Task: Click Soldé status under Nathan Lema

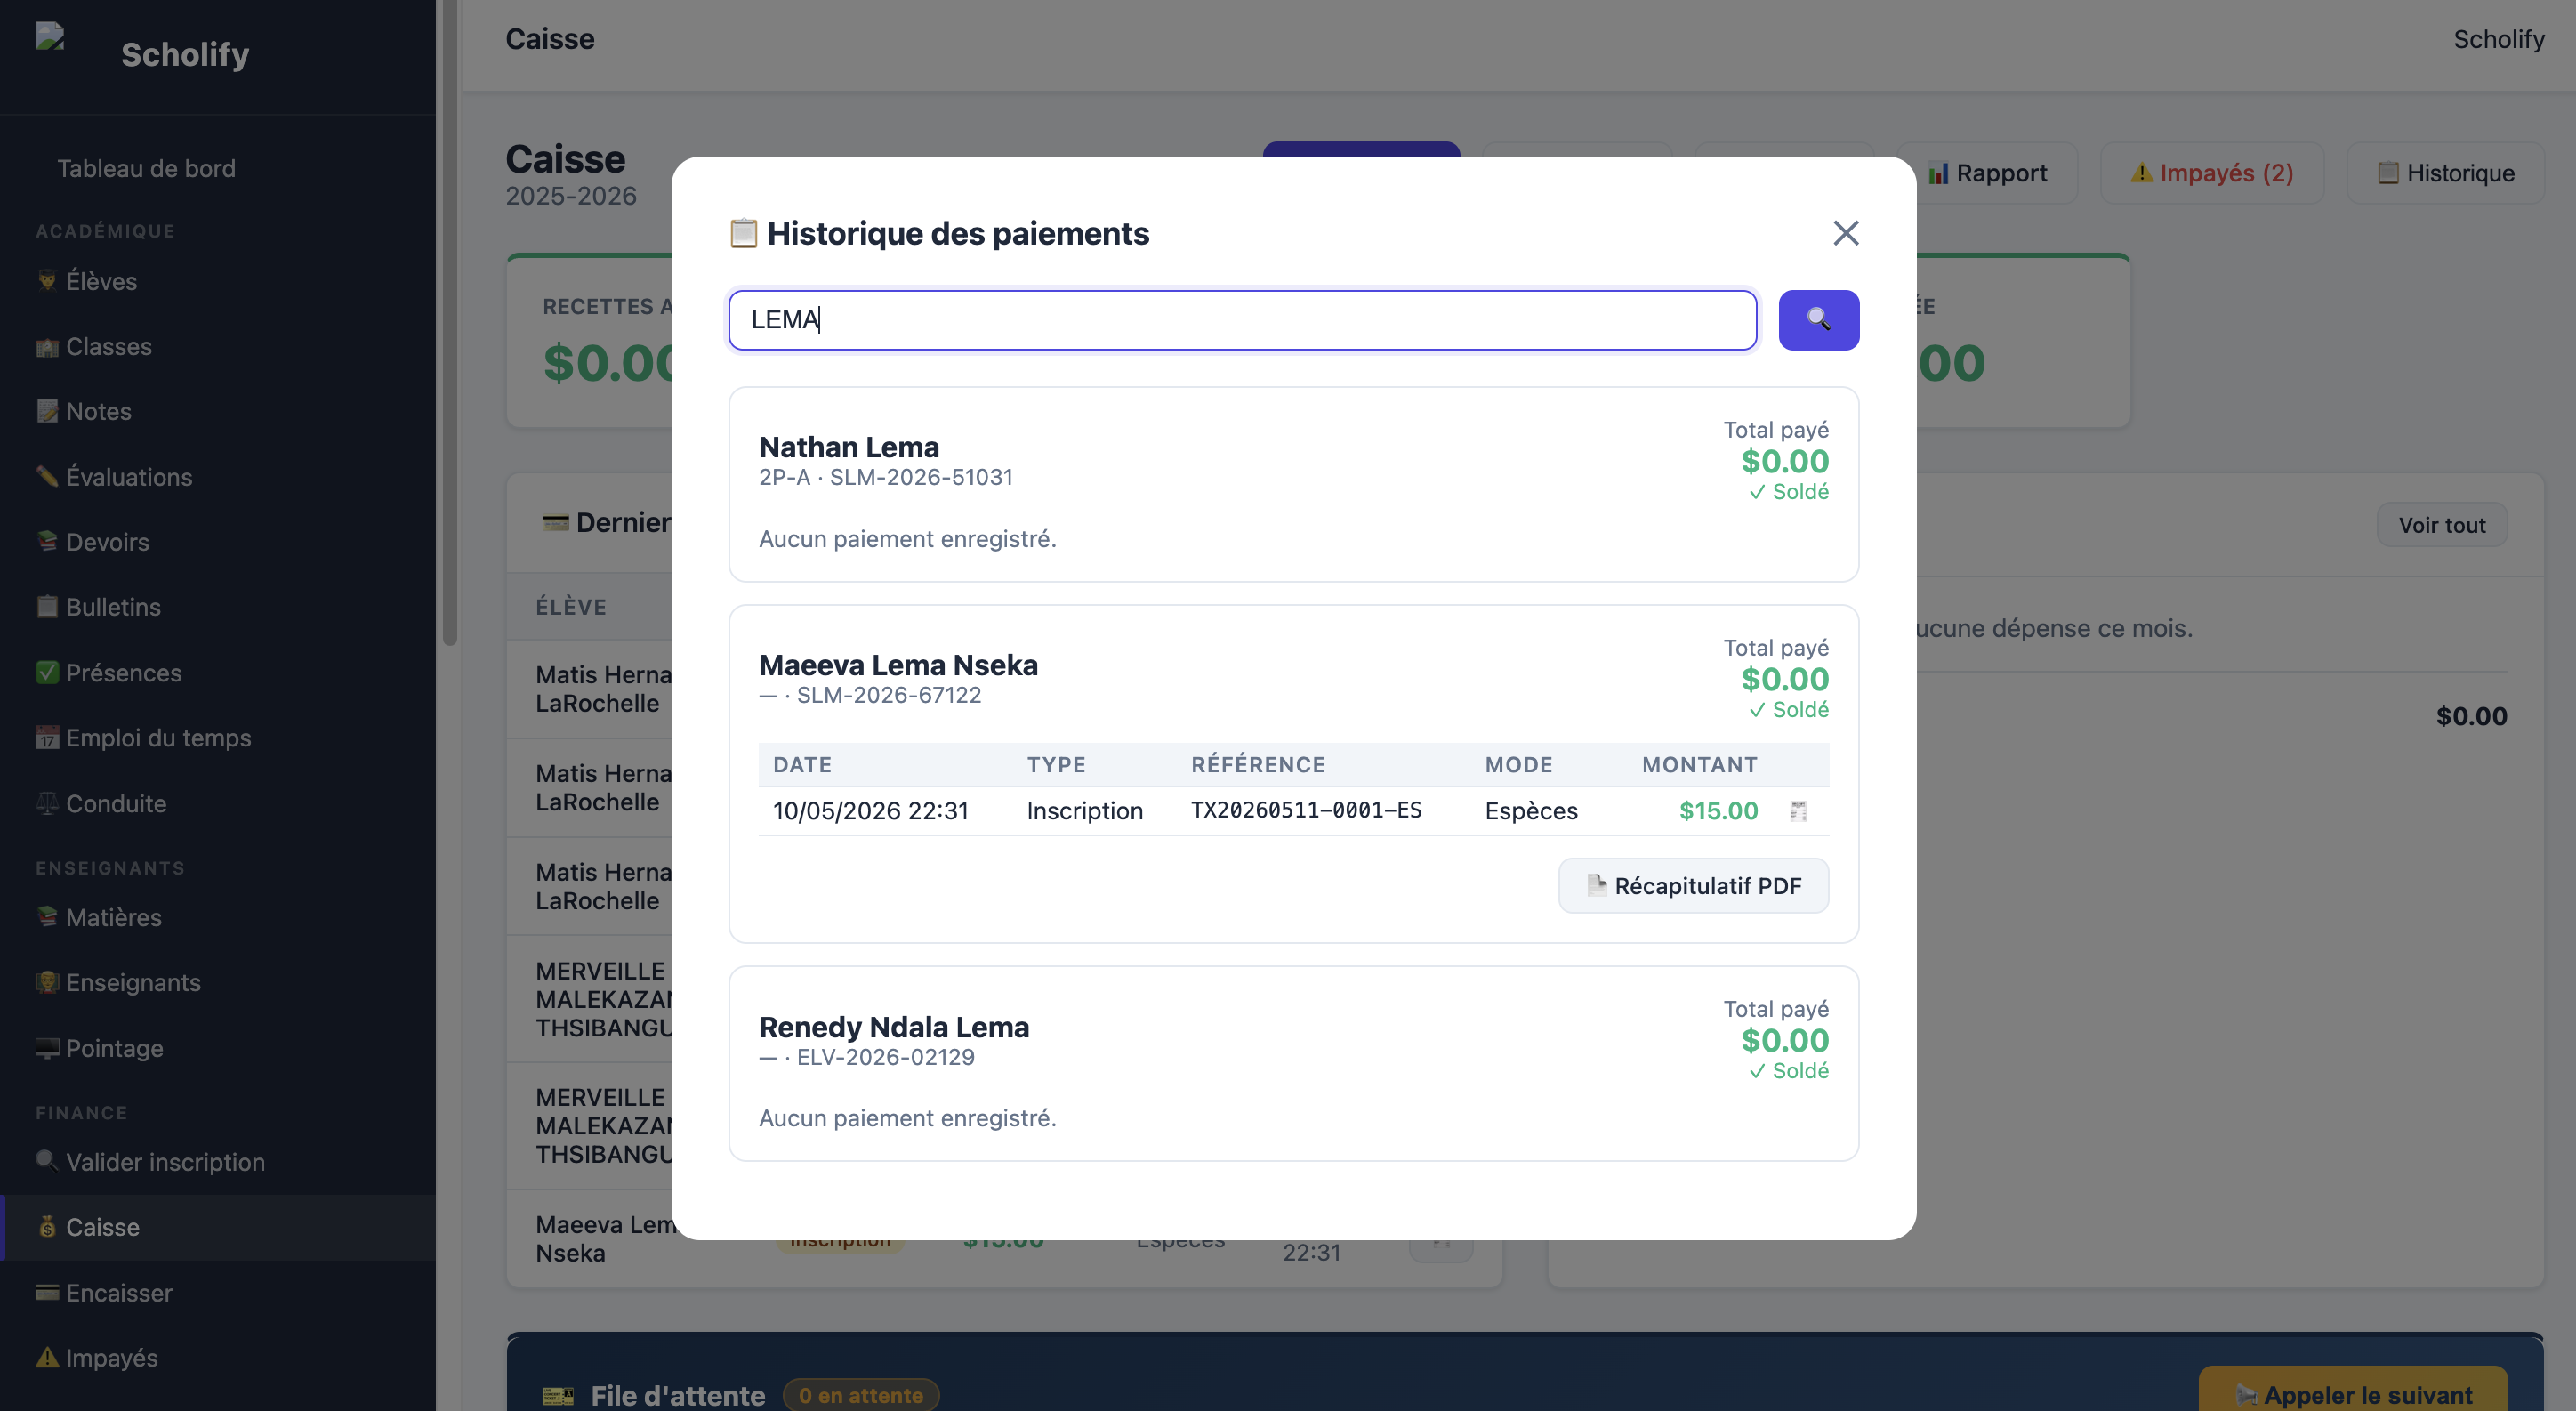Action: (1788, 492)
